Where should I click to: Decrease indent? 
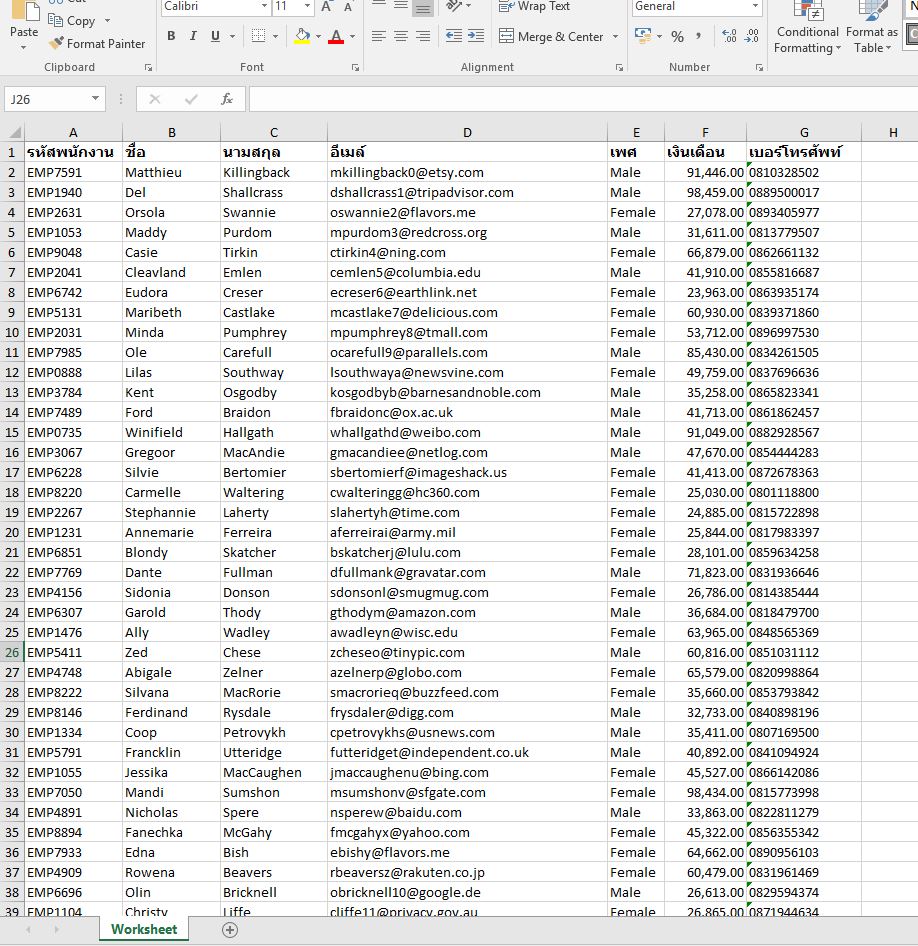pos(454,36)
